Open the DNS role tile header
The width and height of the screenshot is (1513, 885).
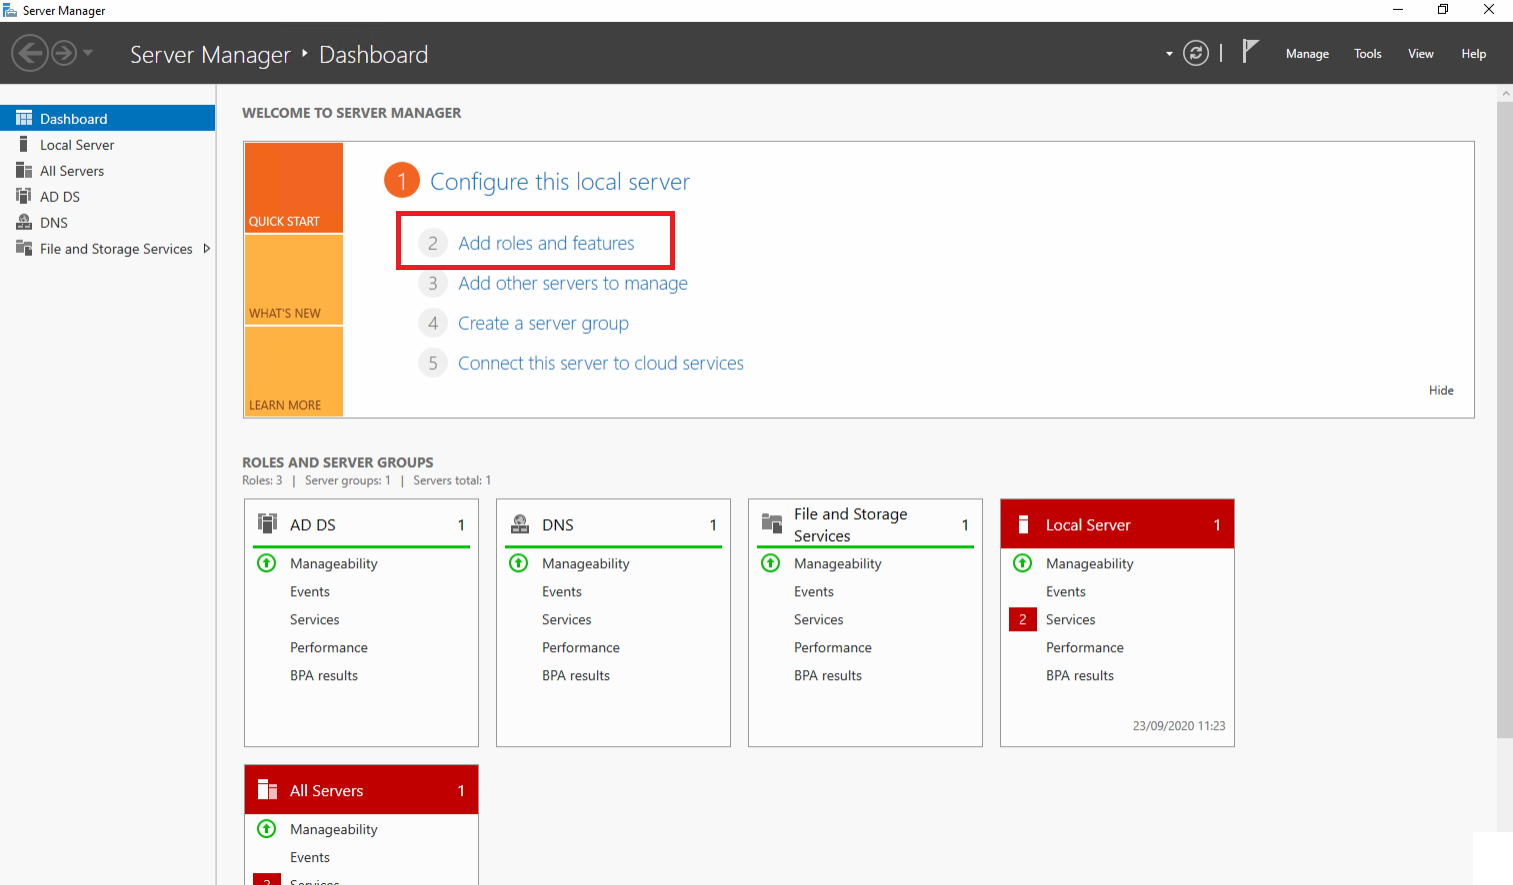[x=613, y=524]
